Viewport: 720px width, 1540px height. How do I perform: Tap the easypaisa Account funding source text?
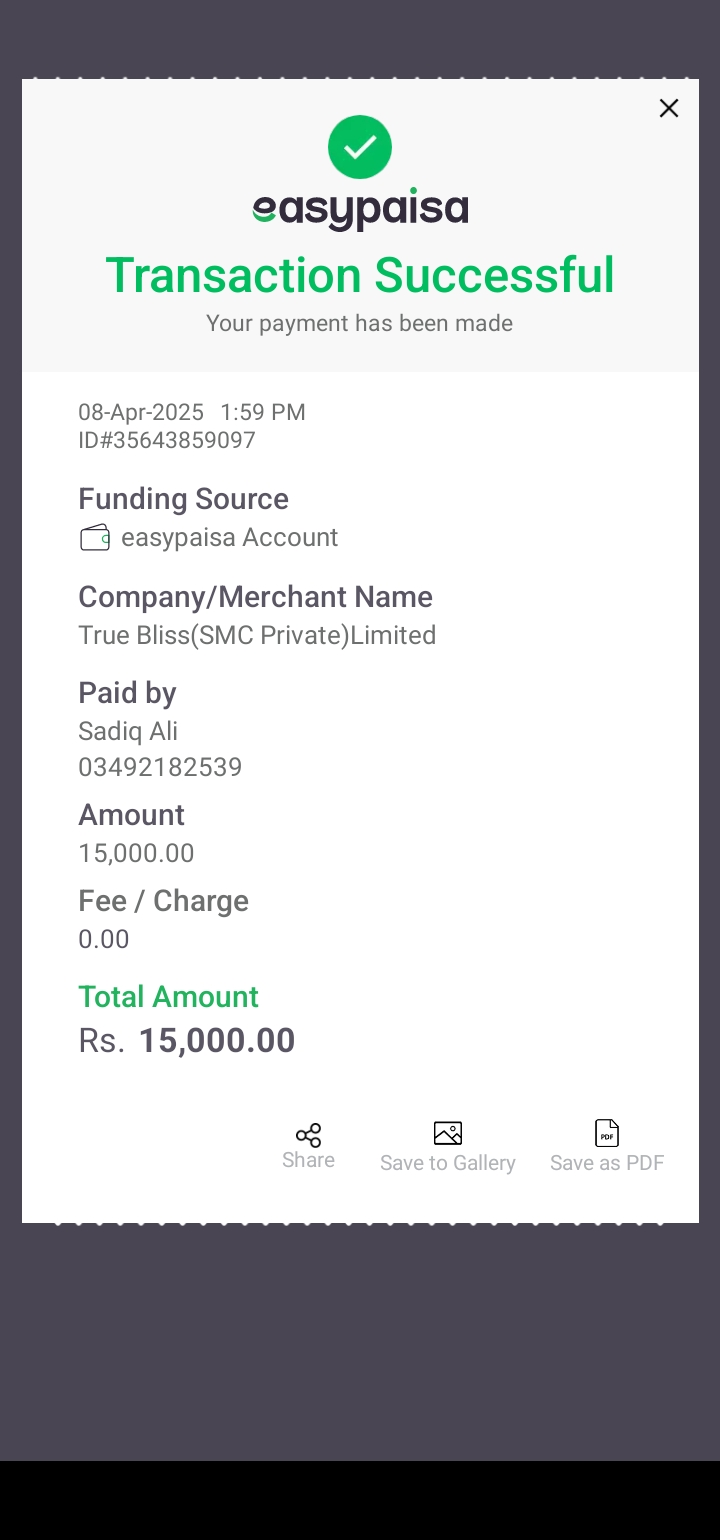pyautogui.click(x=230, y=538)
